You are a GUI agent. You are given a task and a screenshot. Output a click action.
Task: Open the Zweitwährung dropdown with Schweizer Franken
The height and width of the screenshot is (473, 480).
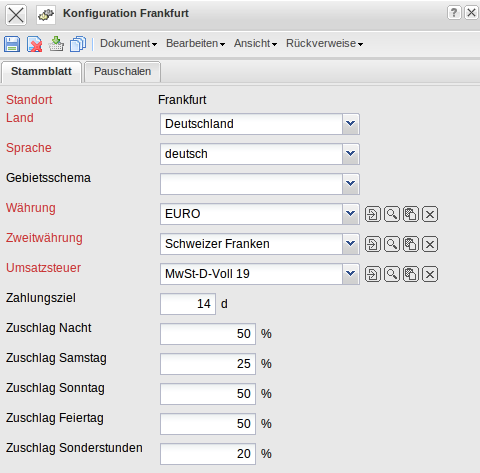pyautogui.click(x=350, y=244)
